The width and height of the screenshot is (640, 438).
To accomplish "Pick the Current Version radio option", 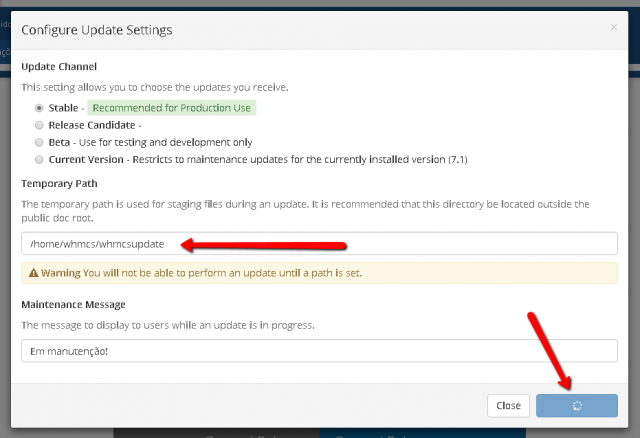I will [39, 160].
